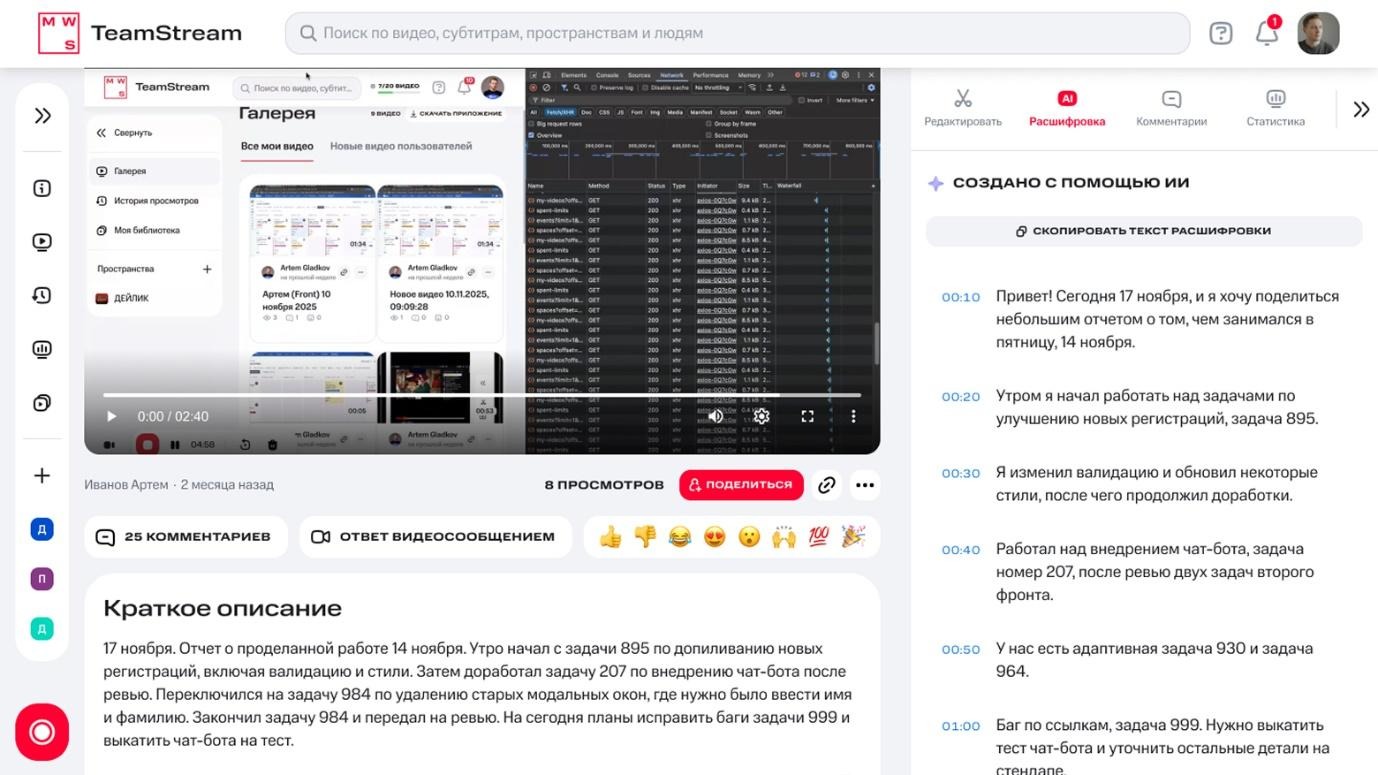The image size is (1378, 775).
Task: Click the search field at the top
Action: (x=735, y=33)
